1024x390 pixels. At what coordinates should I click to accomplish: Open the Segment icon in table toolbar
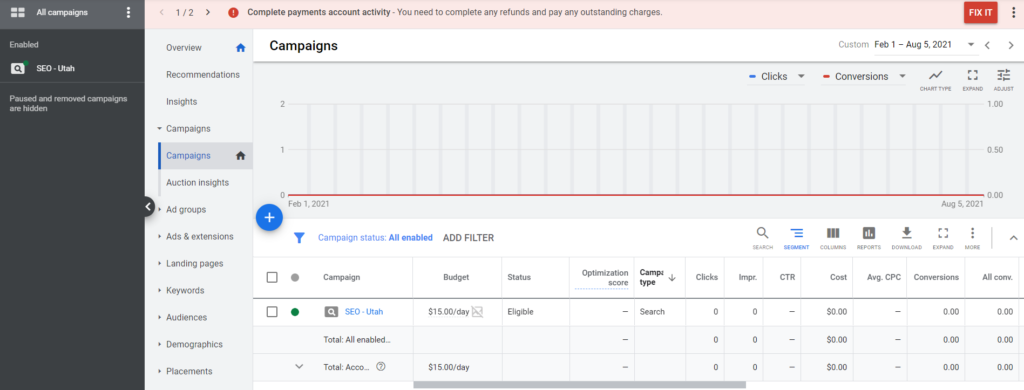click(x=797, y=238)
